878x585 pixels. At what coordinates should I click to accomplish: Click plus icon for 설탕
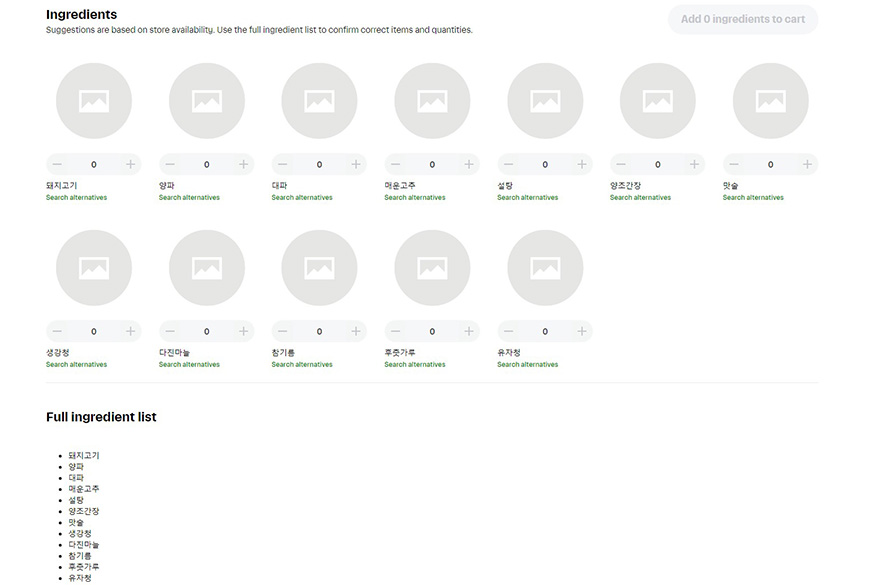point(581,164)
